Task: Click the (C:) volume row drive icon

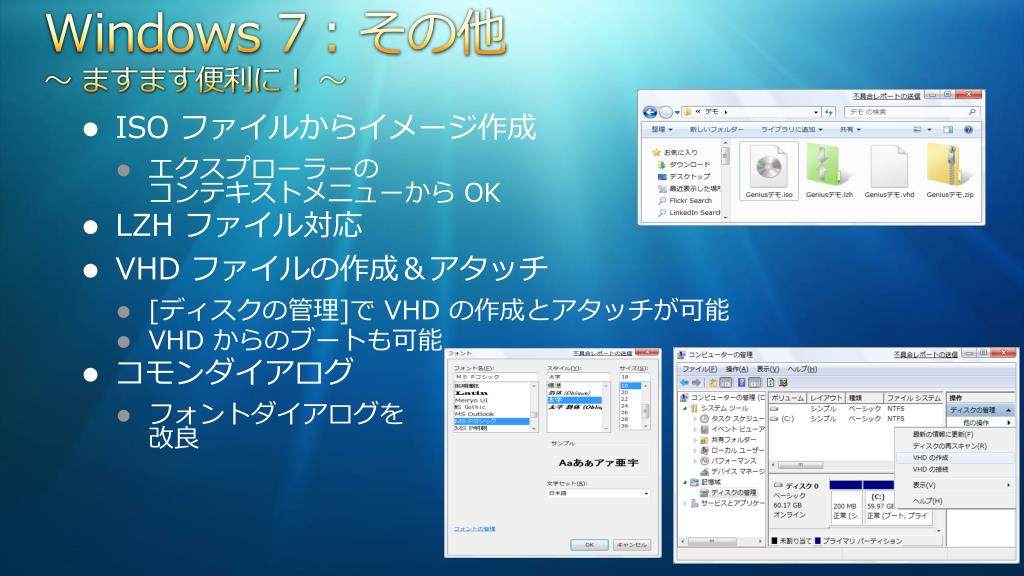Action: tap(775, 419)
